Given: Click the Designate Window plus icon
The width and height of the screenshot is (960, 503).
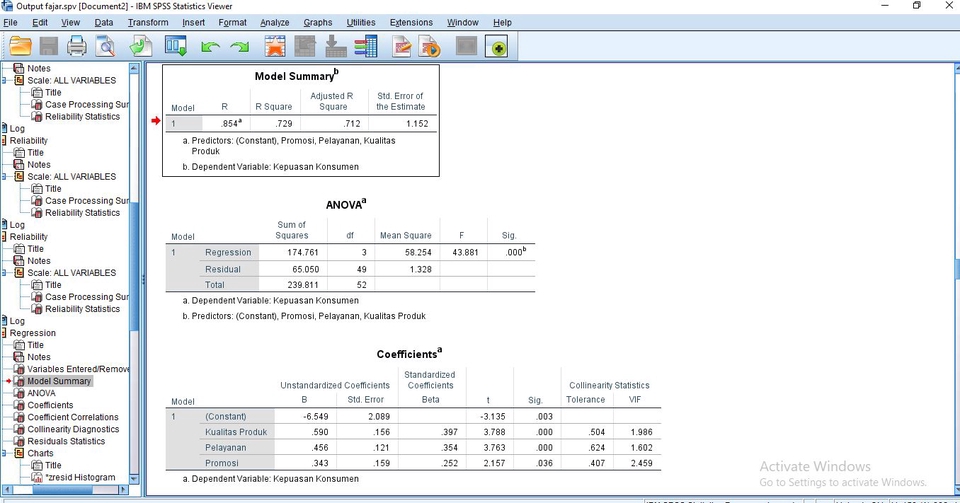Looking at the screenshot, I should click(x=497, y=47).
